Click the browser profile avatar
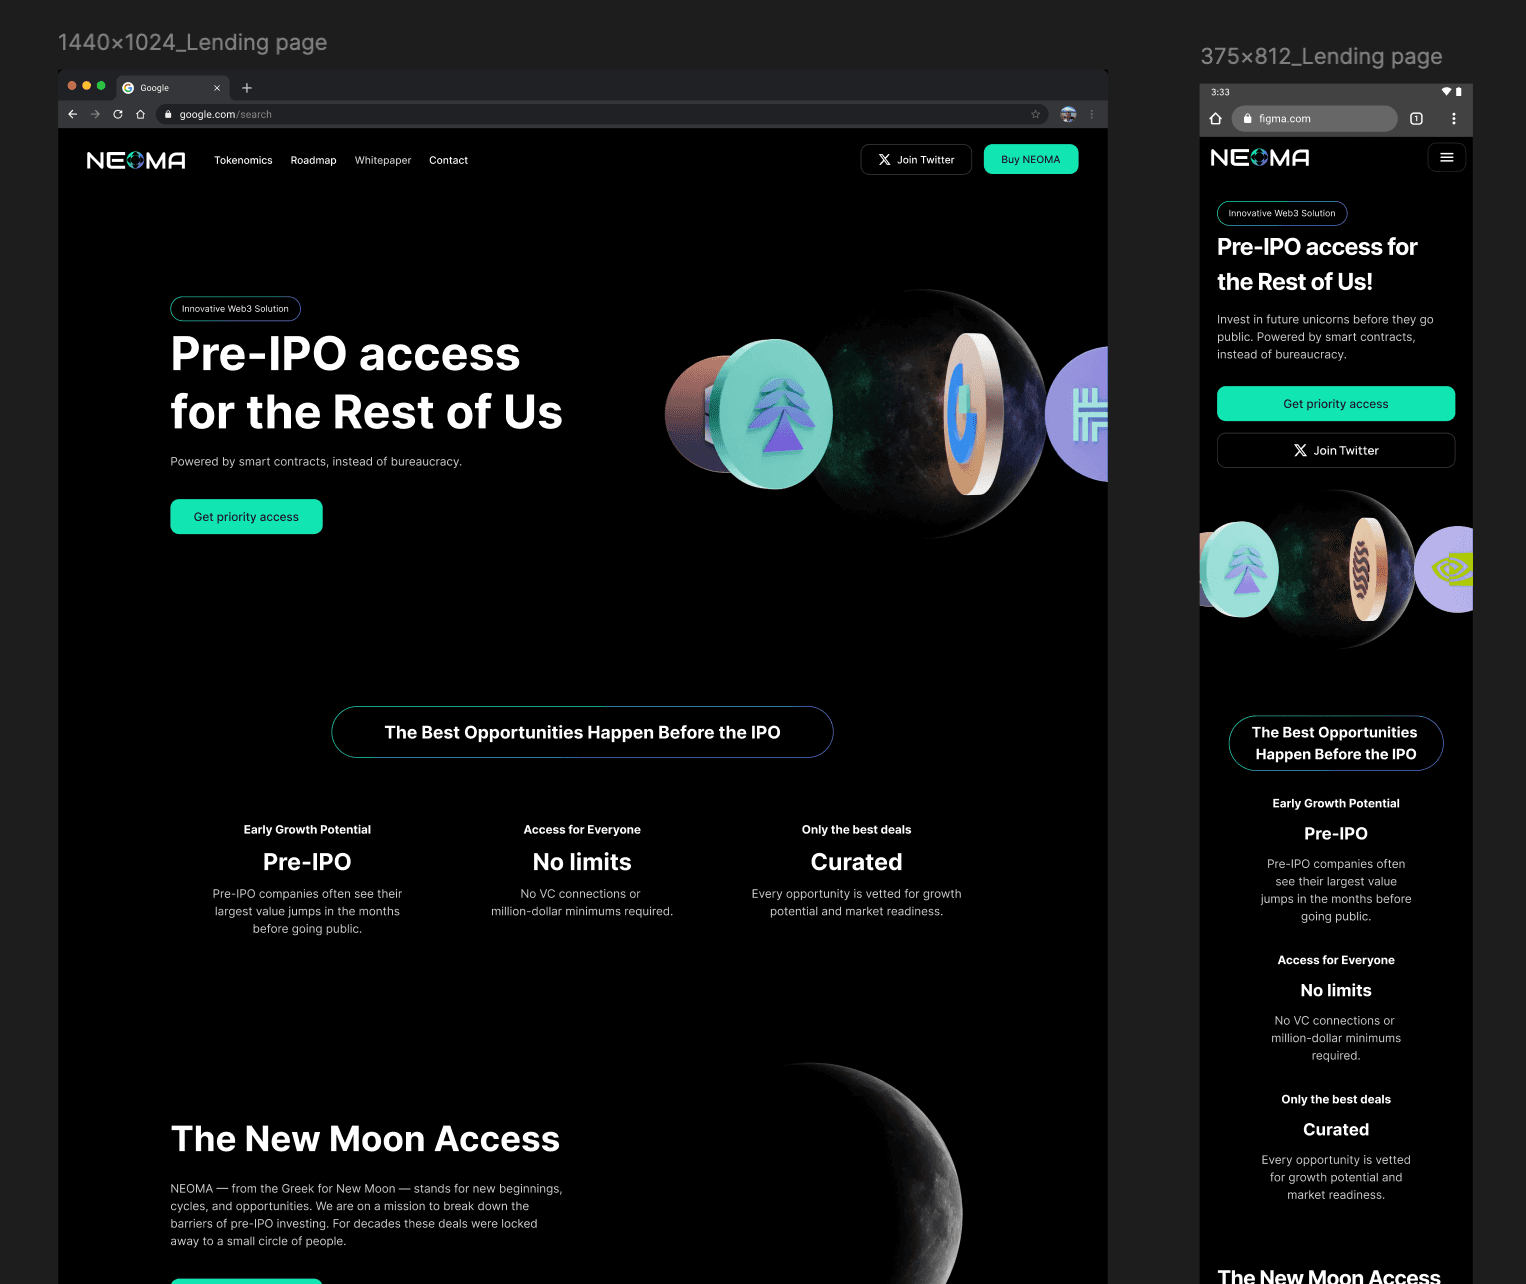Viewport: 1526px width, 1284px height. coord(1068,114)
